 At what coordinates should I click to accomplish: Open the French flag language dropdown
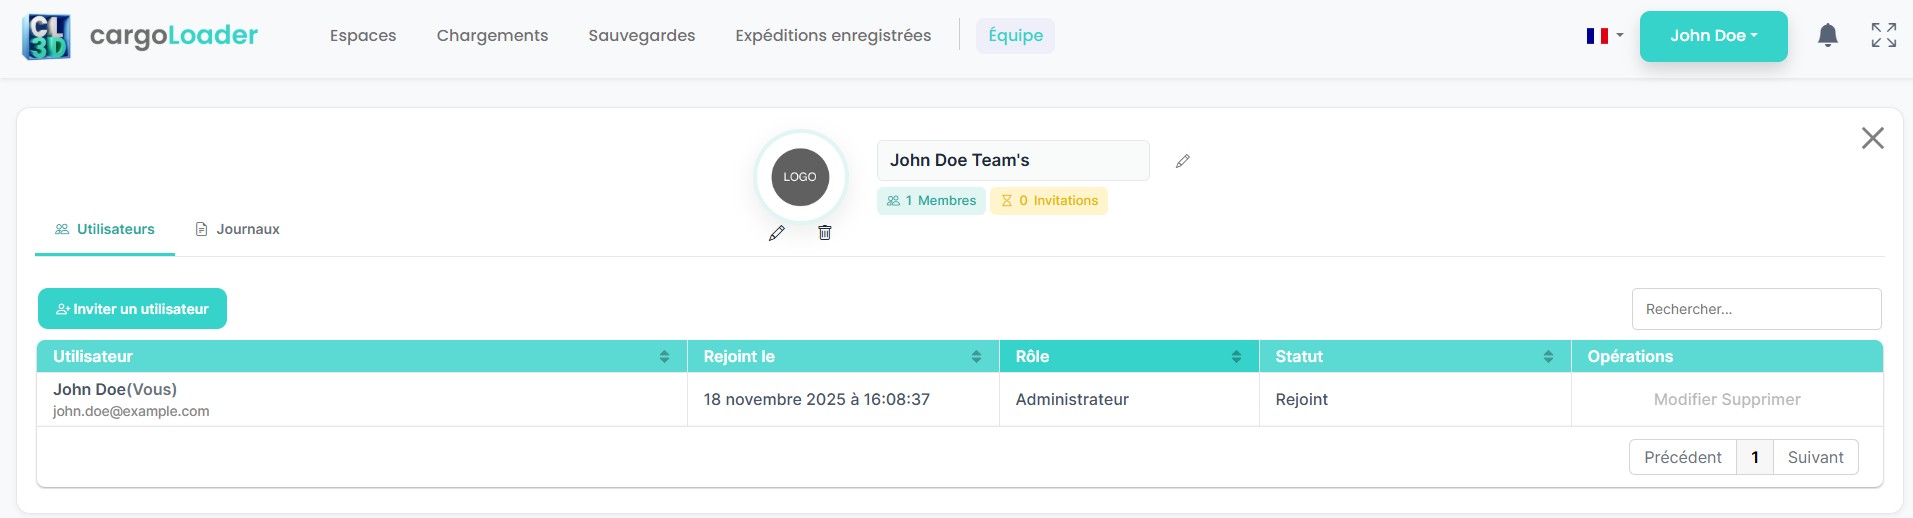click(1604, 36)
